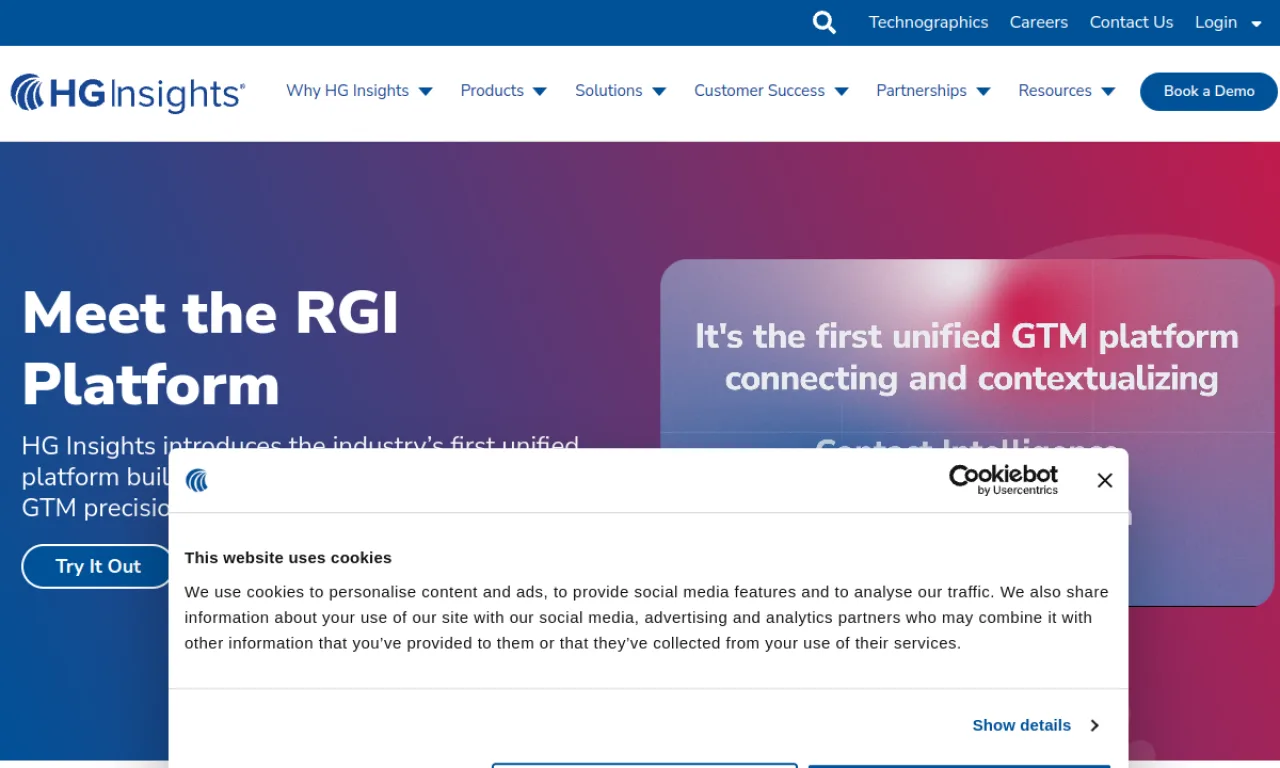The width and height of the screenshot is (1280, 768).
Task: Expand the Customer Success menu
Action: (771, 91)
